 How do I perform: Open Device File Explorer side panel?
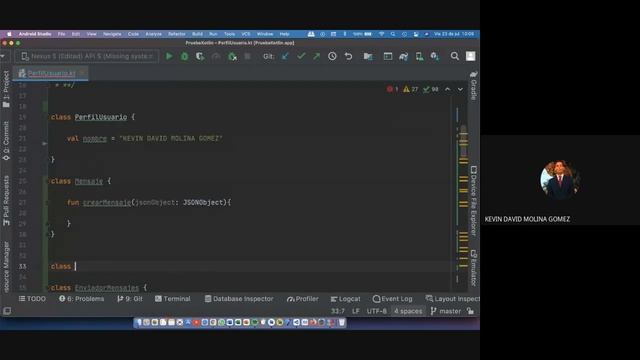473,200
